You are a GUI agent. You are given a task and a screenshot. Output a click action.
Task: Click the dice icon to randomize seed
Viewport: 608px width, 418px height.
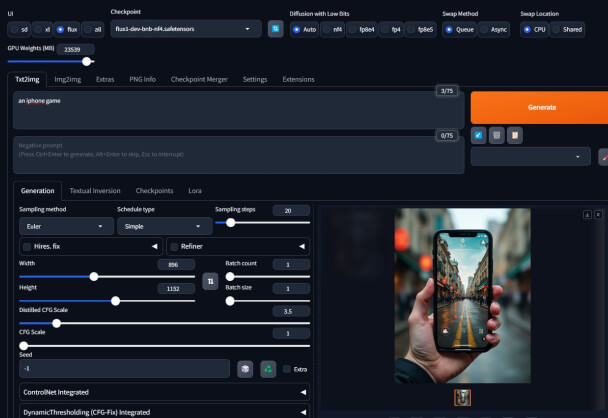(x=245, y=369)
